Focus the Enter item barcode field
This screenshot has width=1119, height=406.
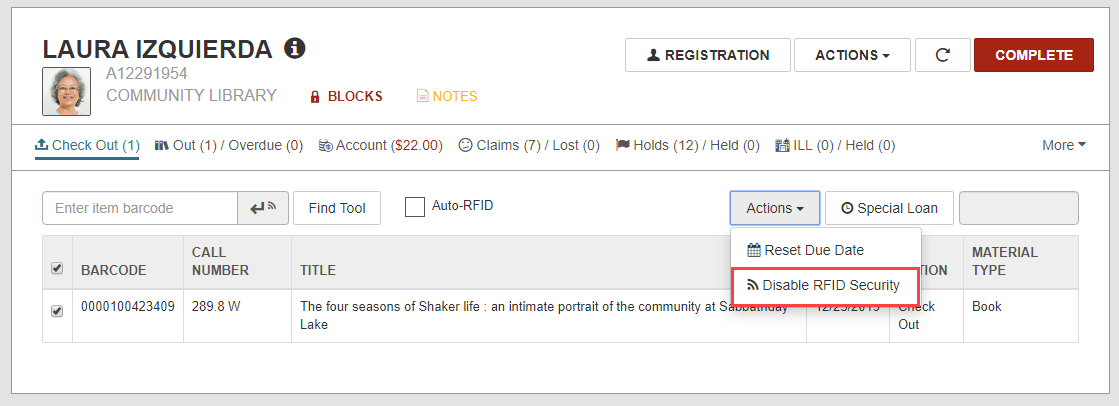point(140,208)
